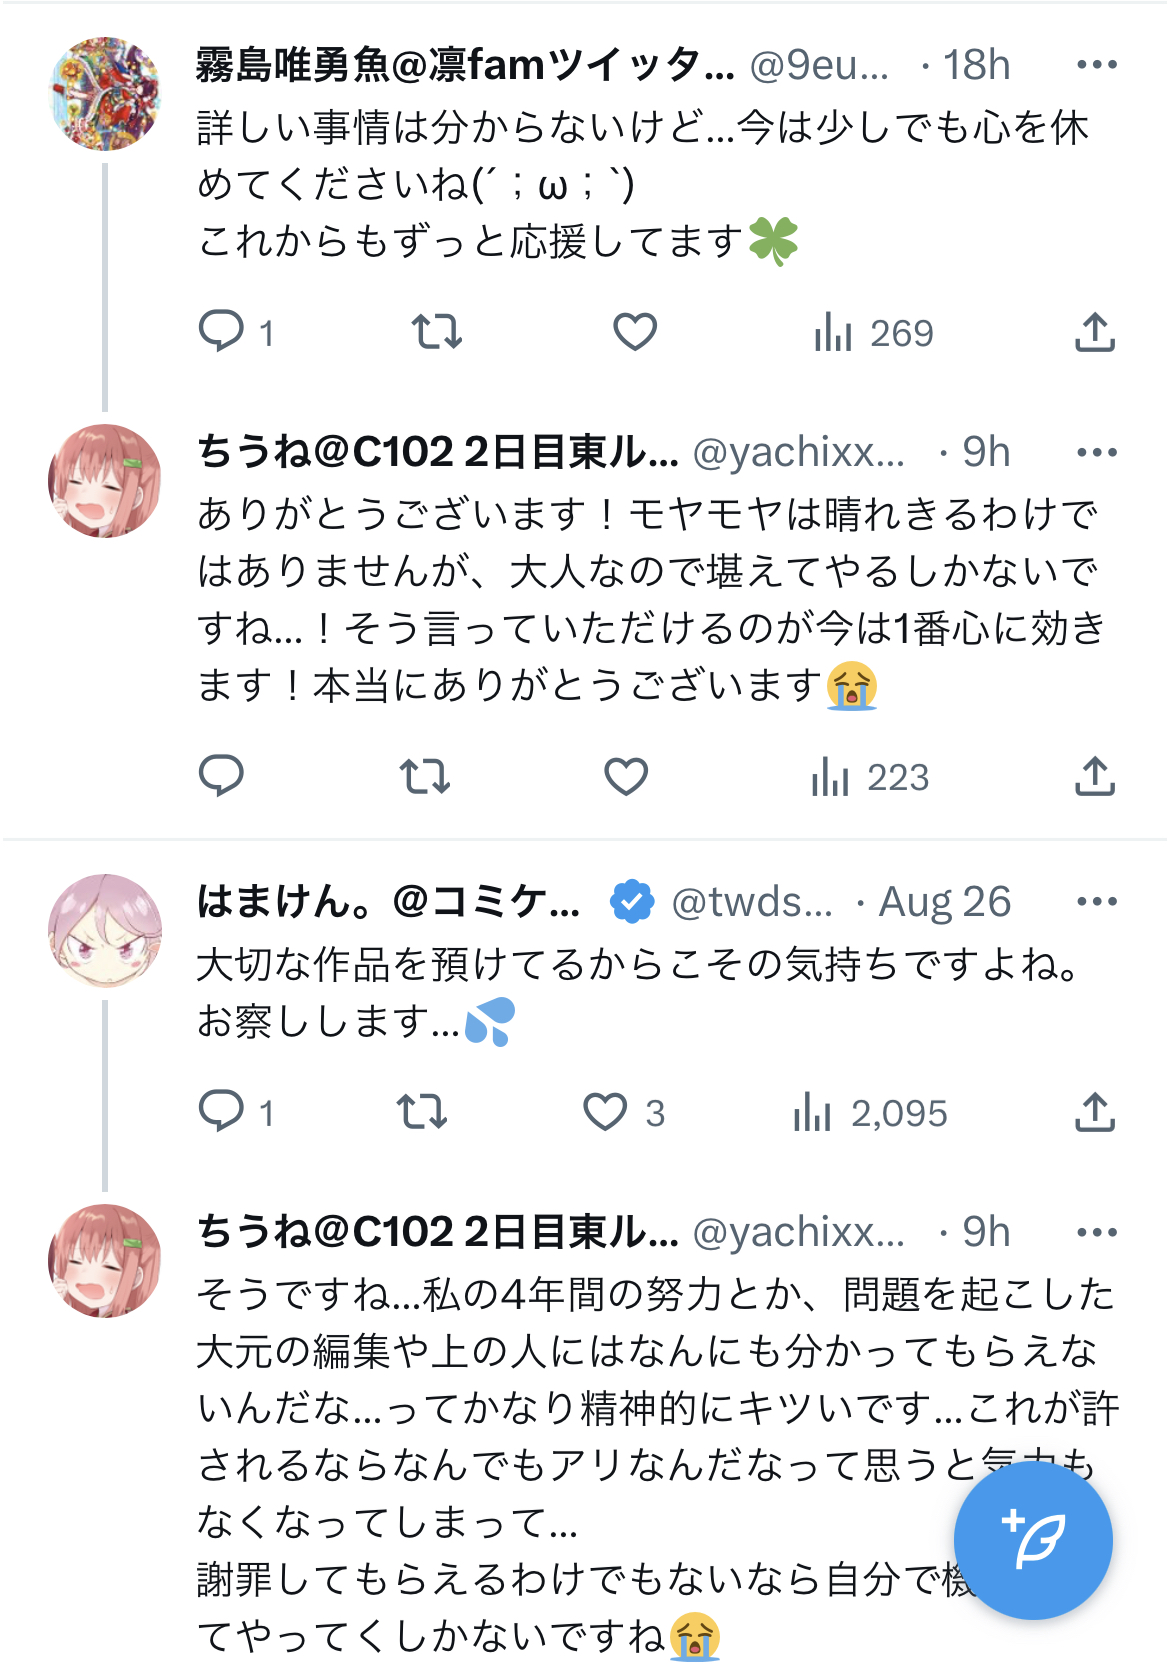Open the @9eu... username link

click(819, 65)
